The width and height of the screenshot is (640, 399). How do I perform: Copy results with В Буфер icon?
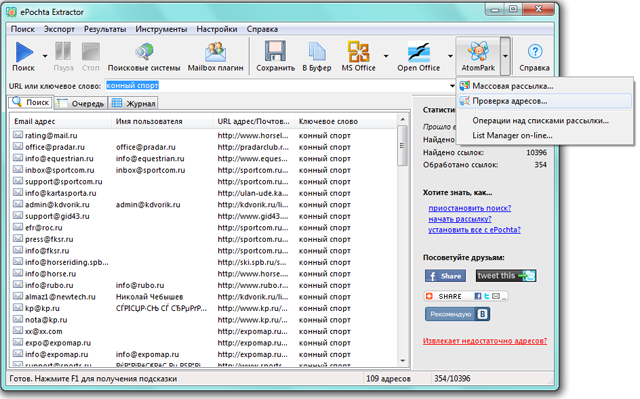click(x=317, y=52)
